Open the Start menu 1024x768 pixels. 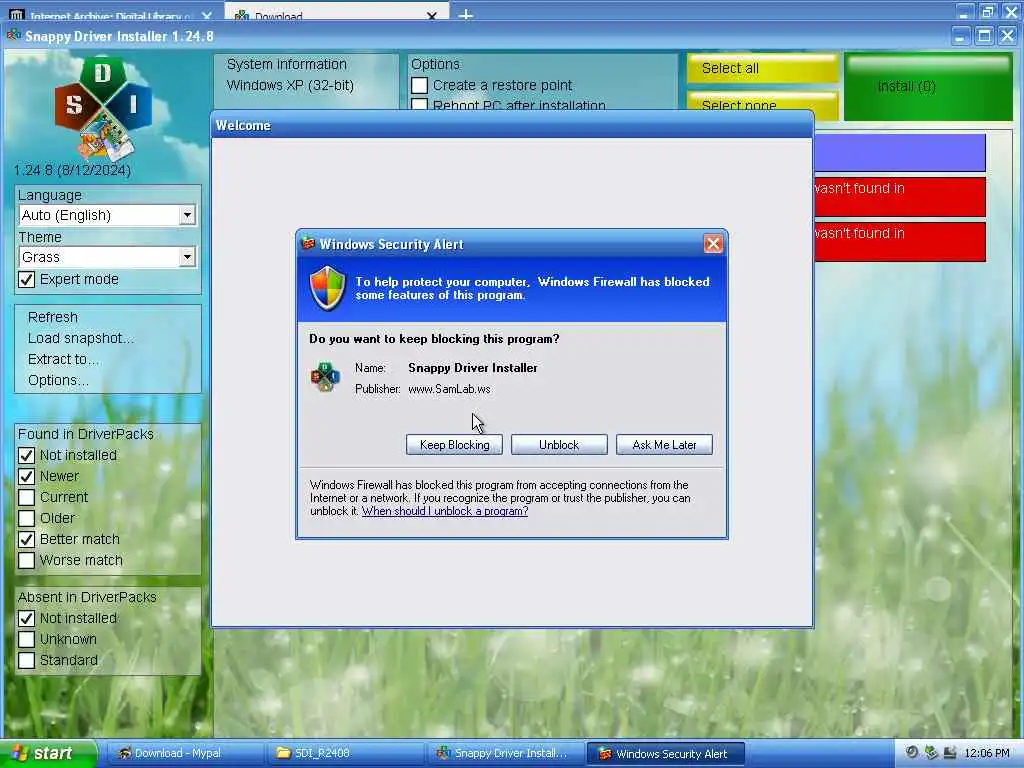click(x=48, y=753)
